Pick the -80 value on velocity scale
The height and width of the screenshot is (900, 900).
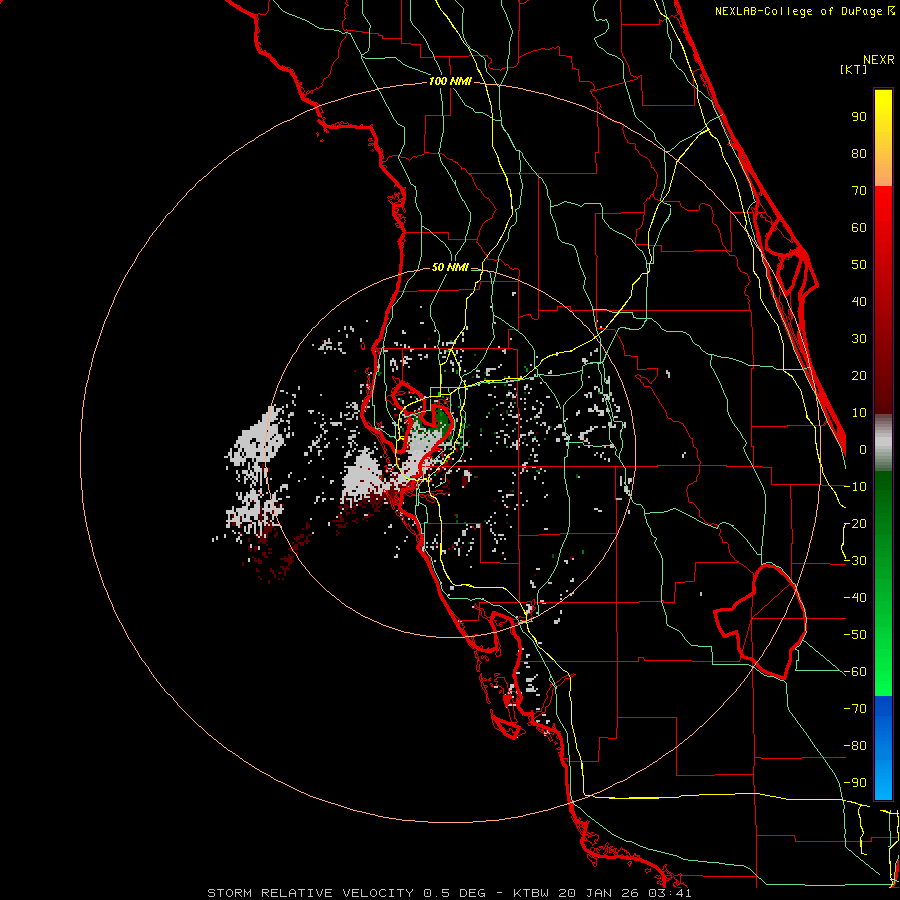coord(855,746)
